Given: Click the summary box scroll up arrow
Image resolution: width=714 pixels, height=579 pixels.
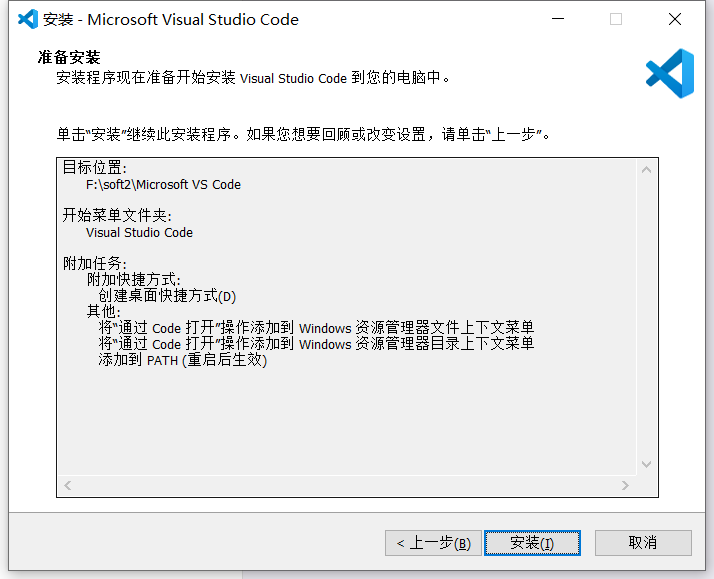Looking at the screenshot, I should (x=646, y=170).
